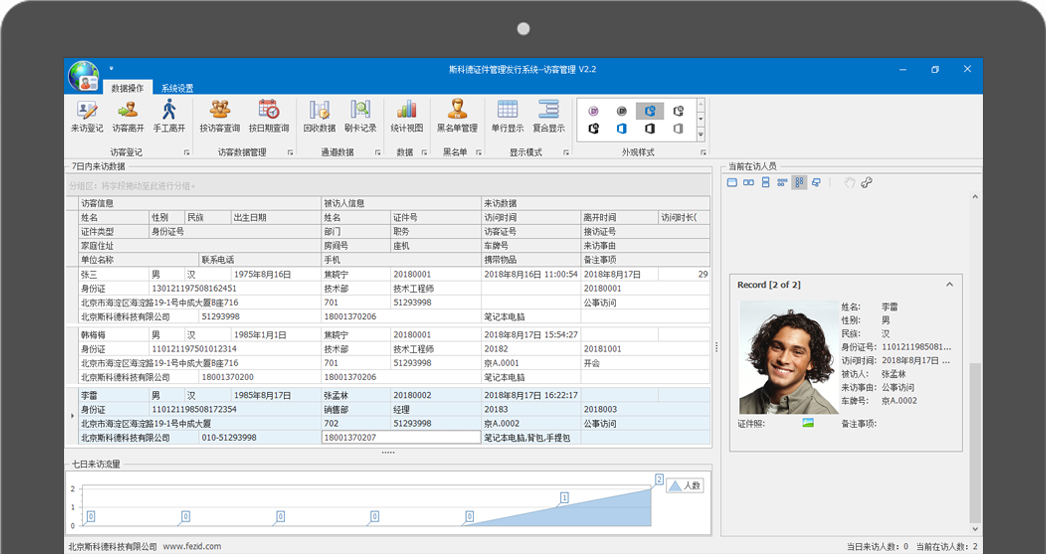Click chart data label showing 2
Image resolution: width=1046 pixels, height=554 pixels.
[x=659, y=479]
